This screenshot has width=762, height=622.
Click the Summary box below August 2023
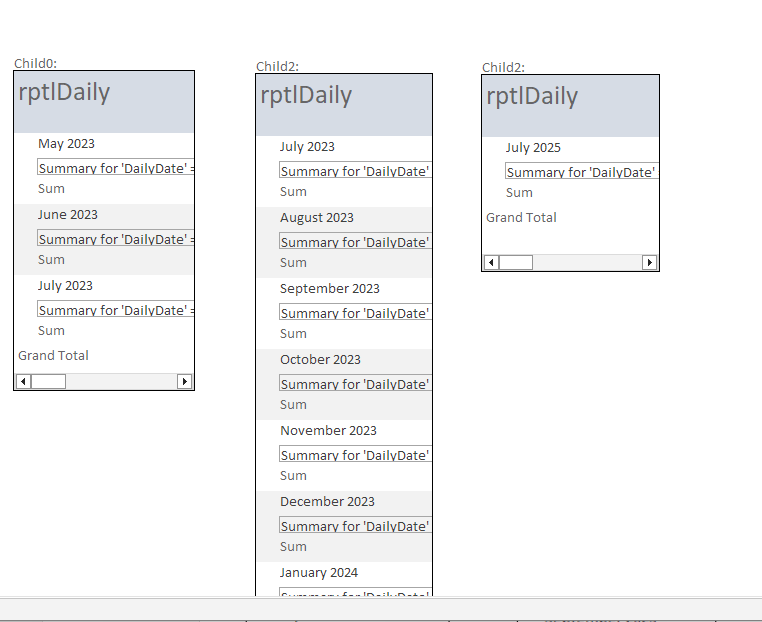(x=355, y=242)
